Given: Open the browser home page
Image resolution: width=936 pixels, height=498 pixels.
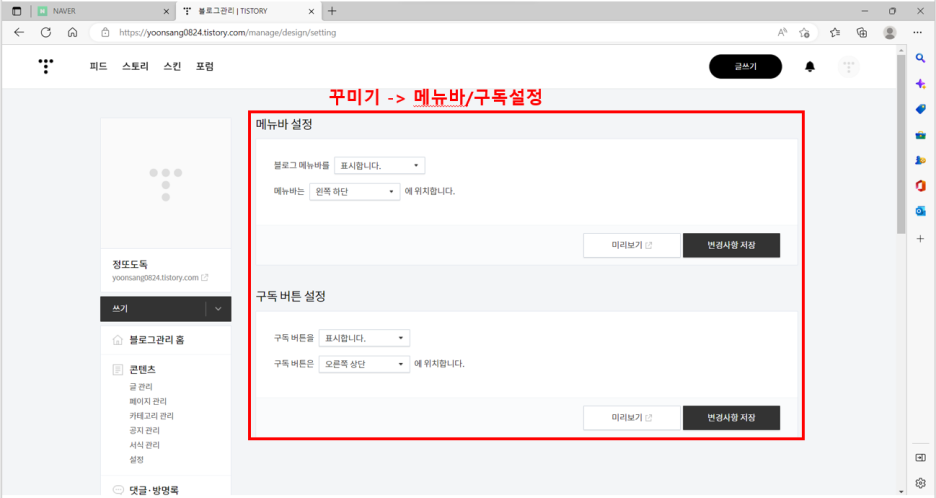Looking at the screenshot, I should click(x=72, y=32).
